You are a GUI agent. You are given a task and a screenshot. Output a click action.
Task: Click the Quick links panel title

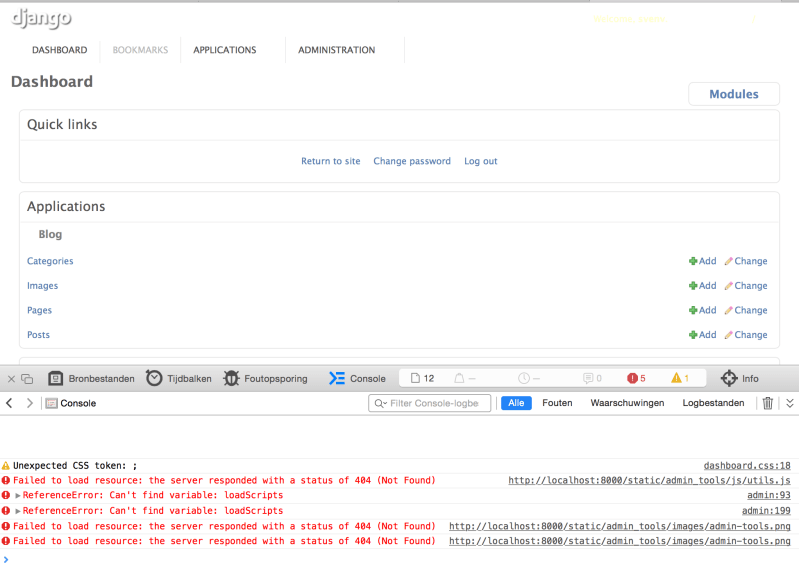(x=62, y=124)
